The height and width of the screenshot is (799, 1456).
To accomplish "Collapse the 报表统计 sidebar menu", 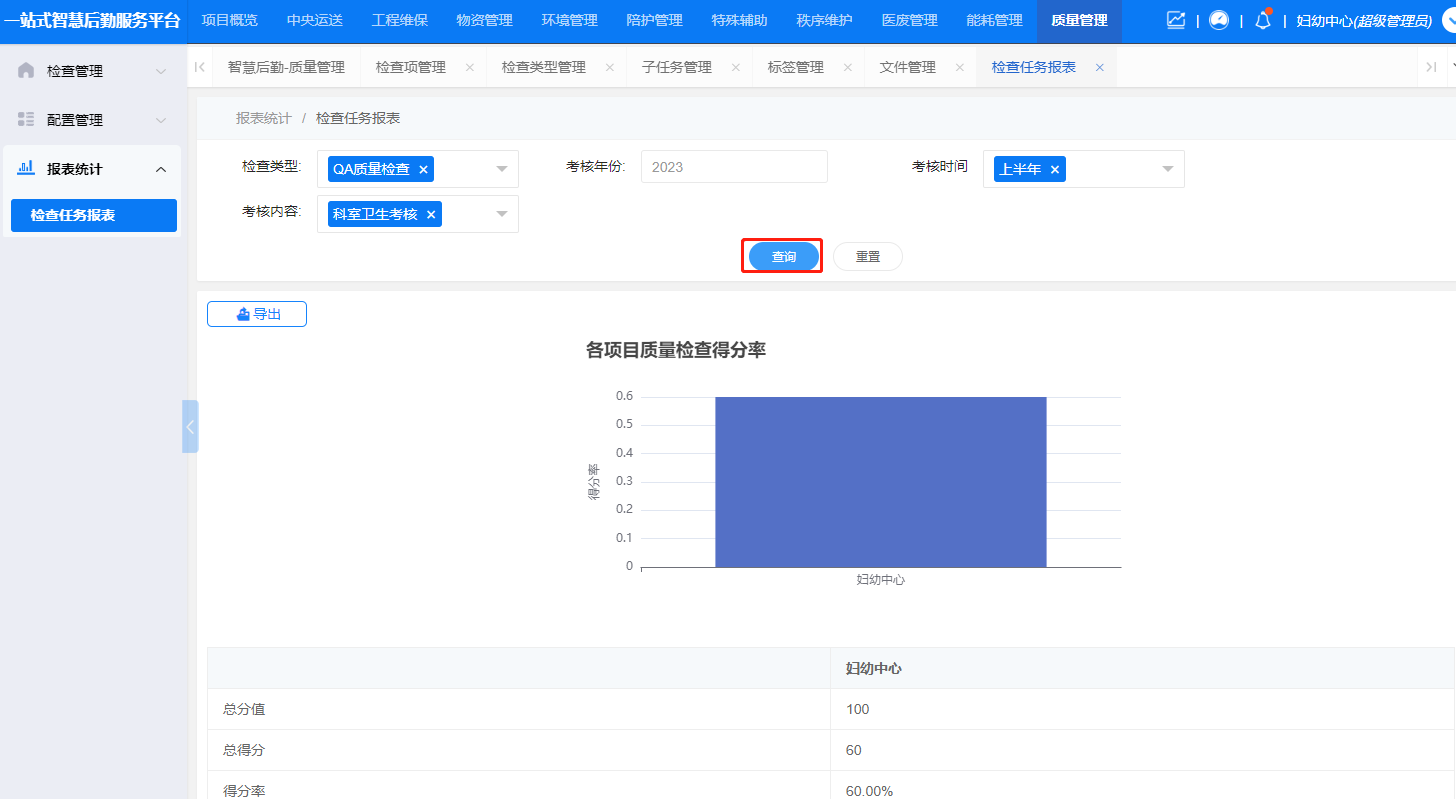I will pos(161,169).
